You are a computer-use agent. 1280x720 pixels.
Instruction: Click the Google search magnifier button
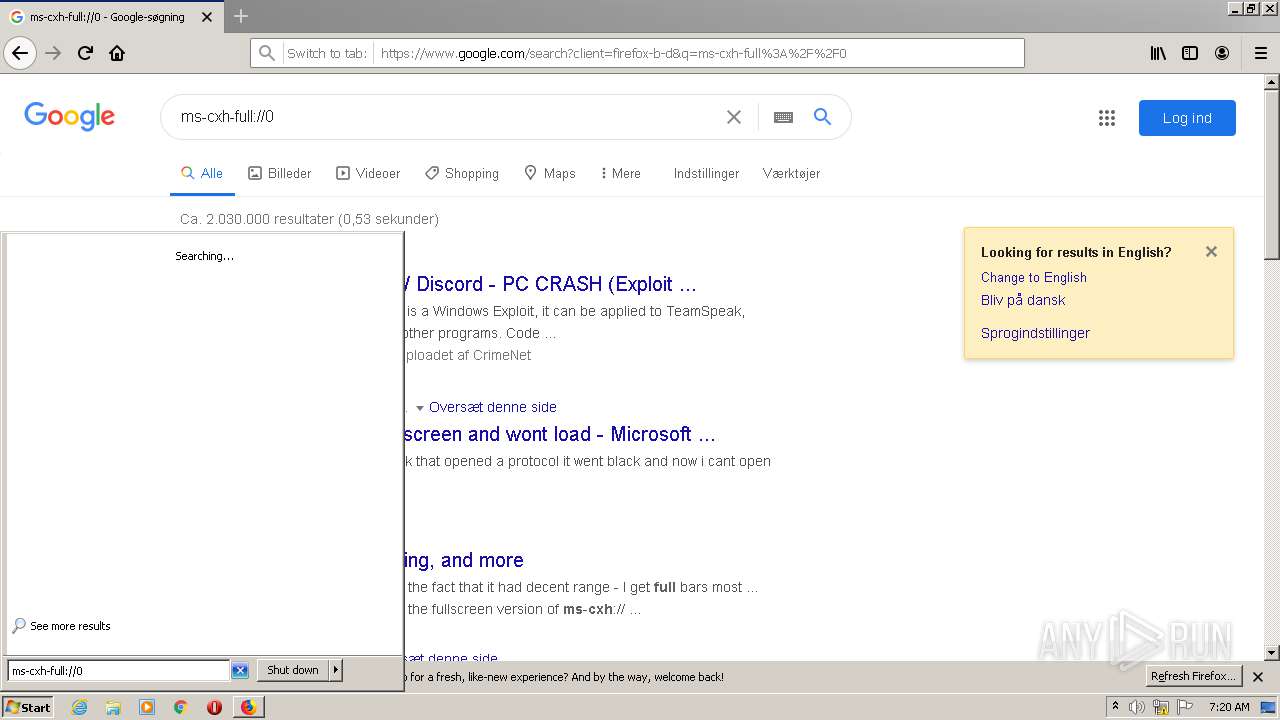coord(822,117)
